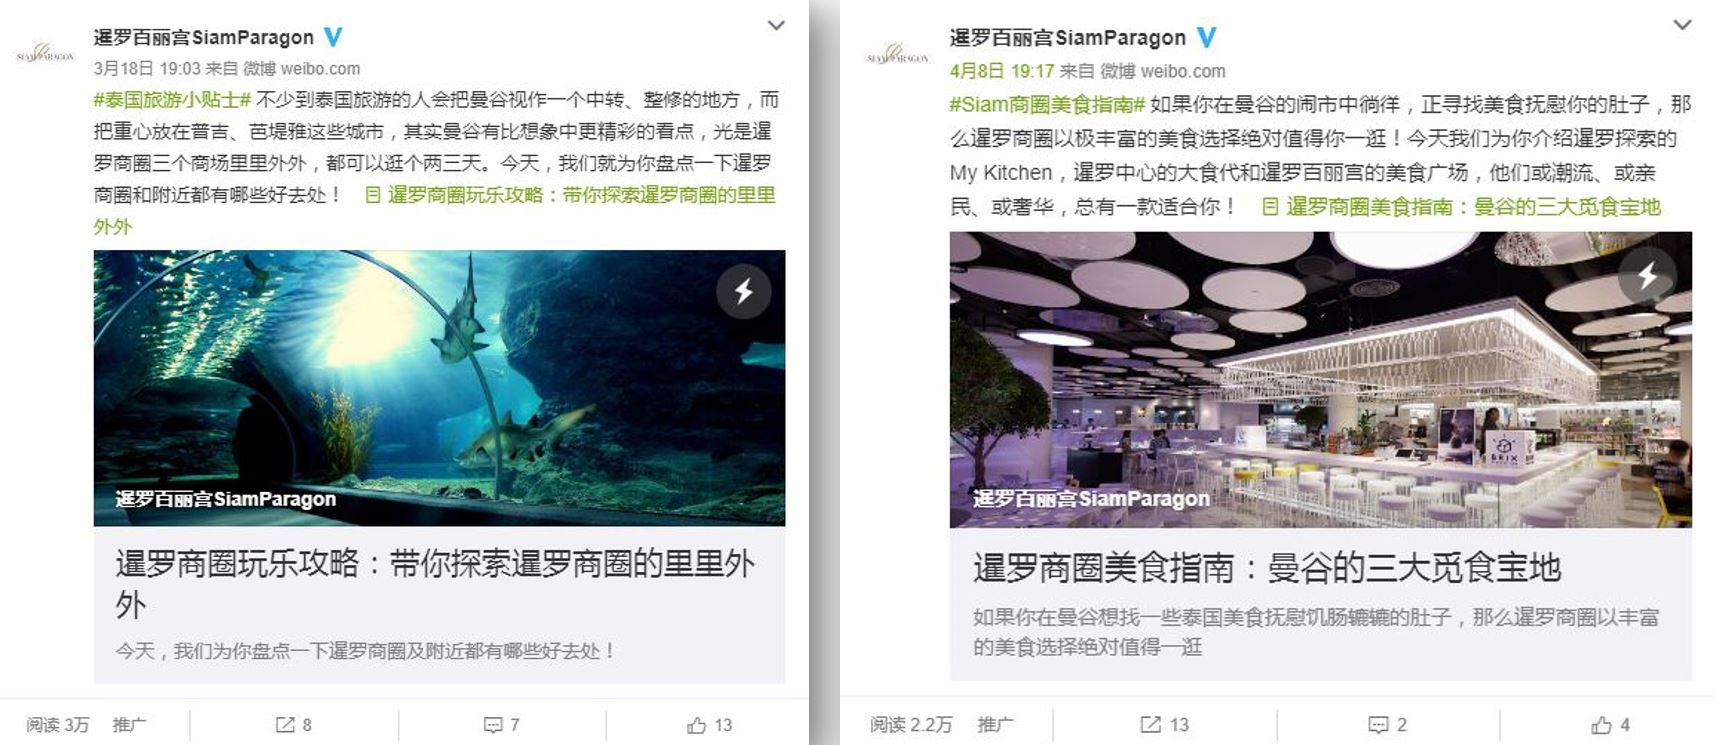Open the food court article thumbnail
Image resolution: width=1715 pixels, height=745 pixels.
[x=1320, y=380]
